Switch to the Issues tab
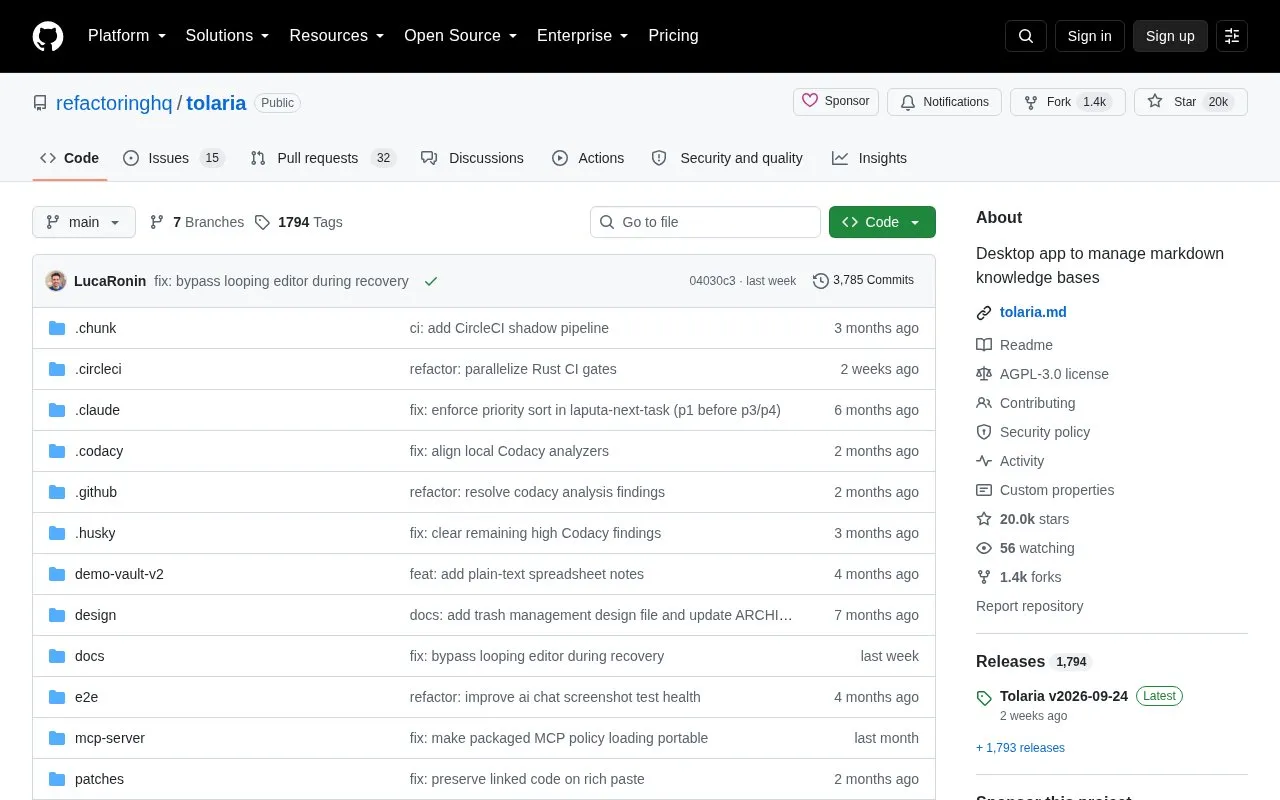 tap(174, 158)
